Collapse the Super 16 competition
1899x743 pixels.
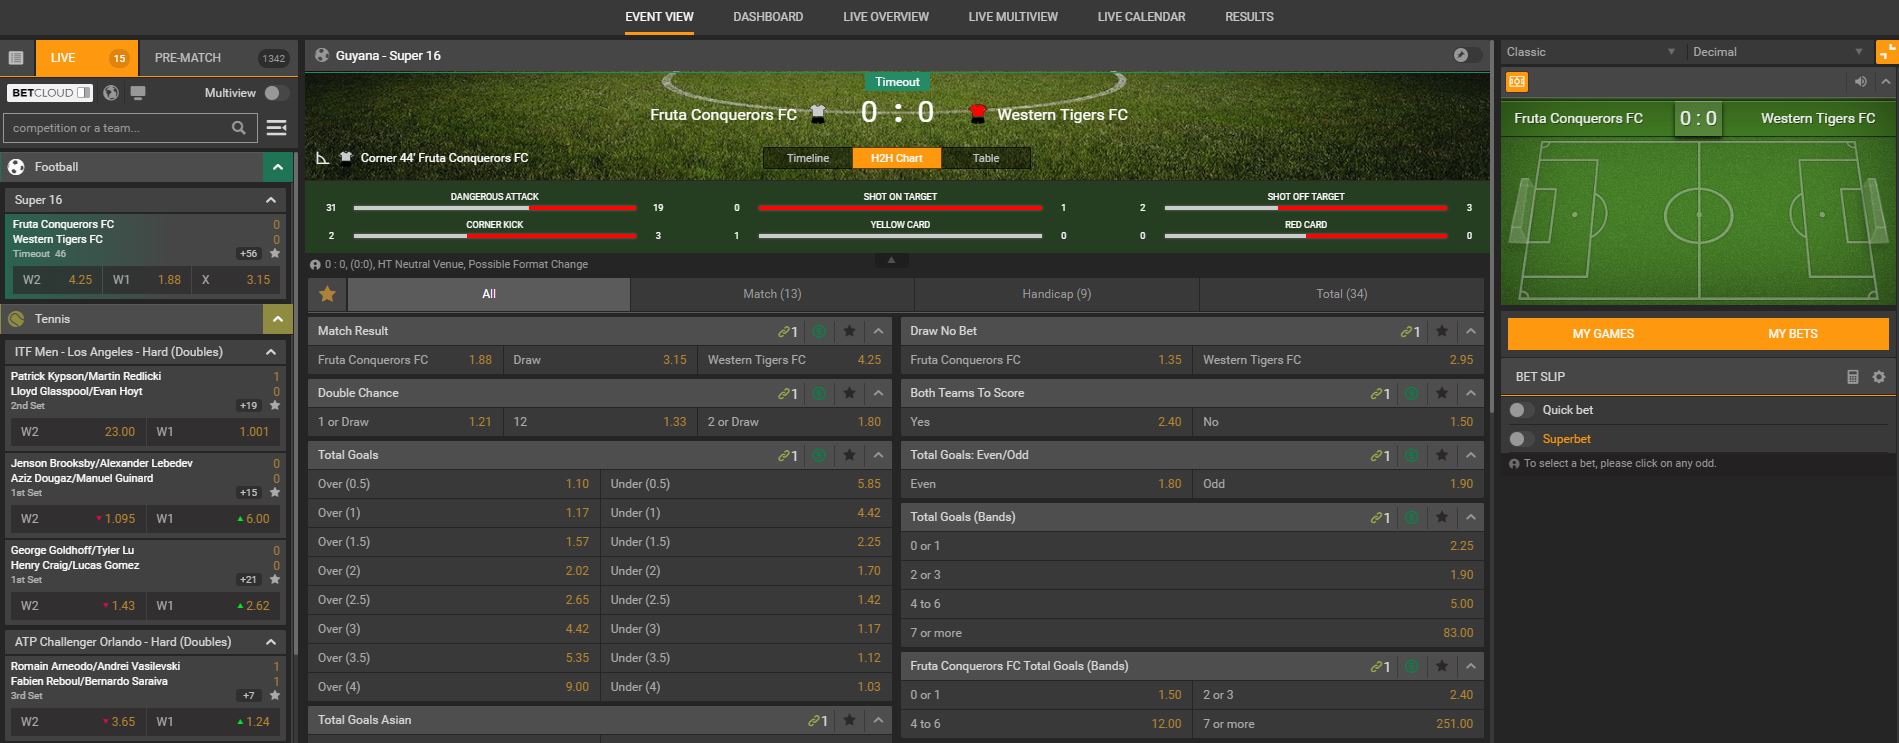point(271,200)
